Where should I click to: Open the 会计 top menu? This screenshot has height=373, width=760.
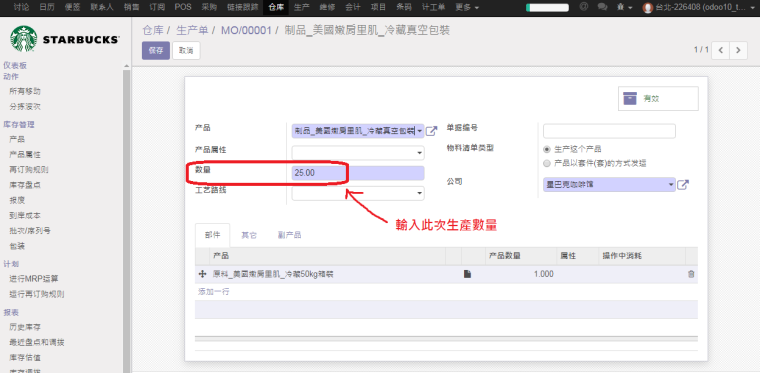pyautogui.click(x=353, y=7)
